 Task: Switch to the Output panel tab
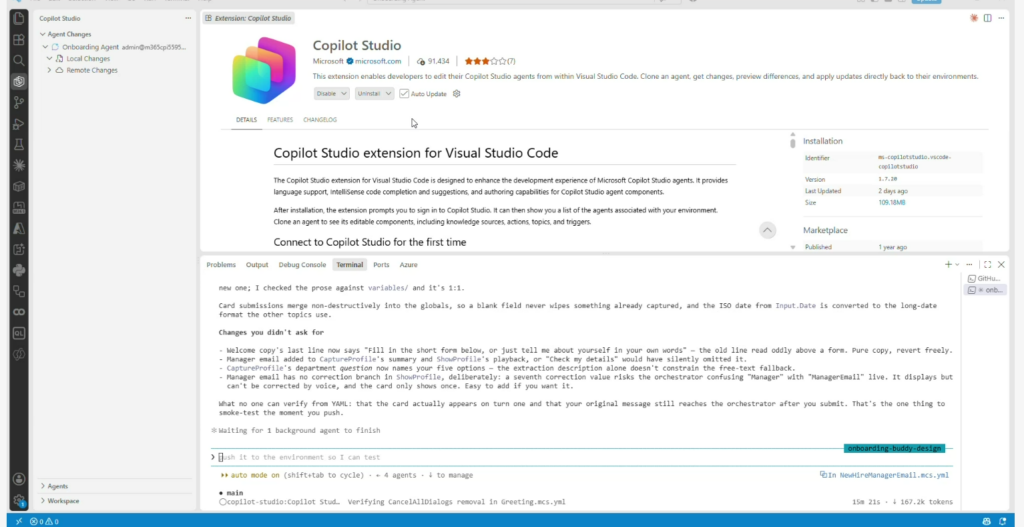[x=257, y=264]
